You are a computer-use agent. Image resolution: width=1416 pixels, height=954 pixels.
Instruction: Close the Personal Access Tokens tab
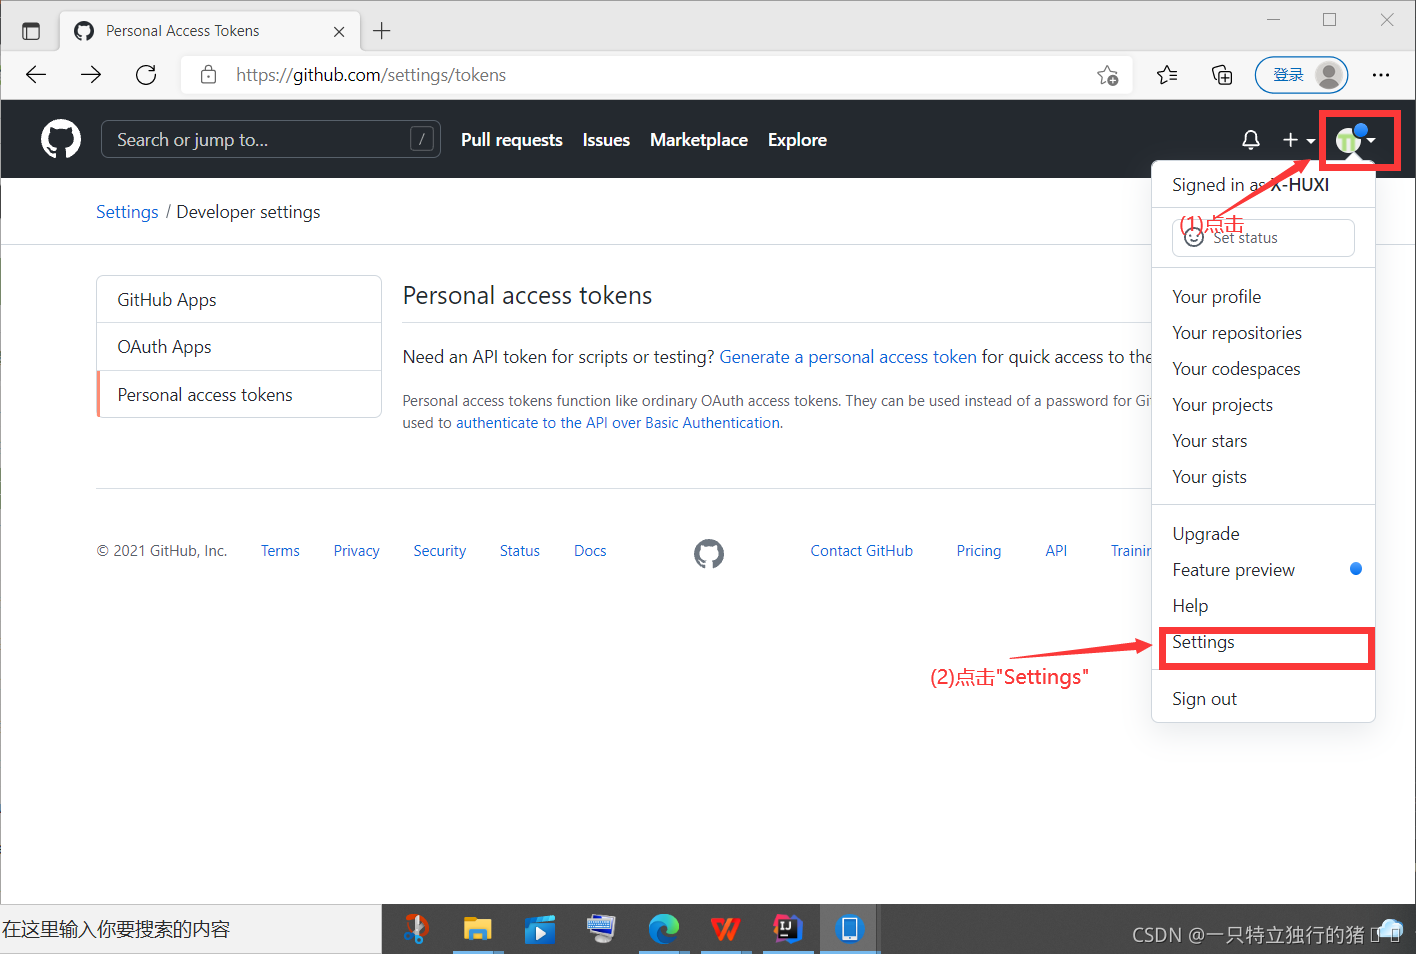click(339, 31)
